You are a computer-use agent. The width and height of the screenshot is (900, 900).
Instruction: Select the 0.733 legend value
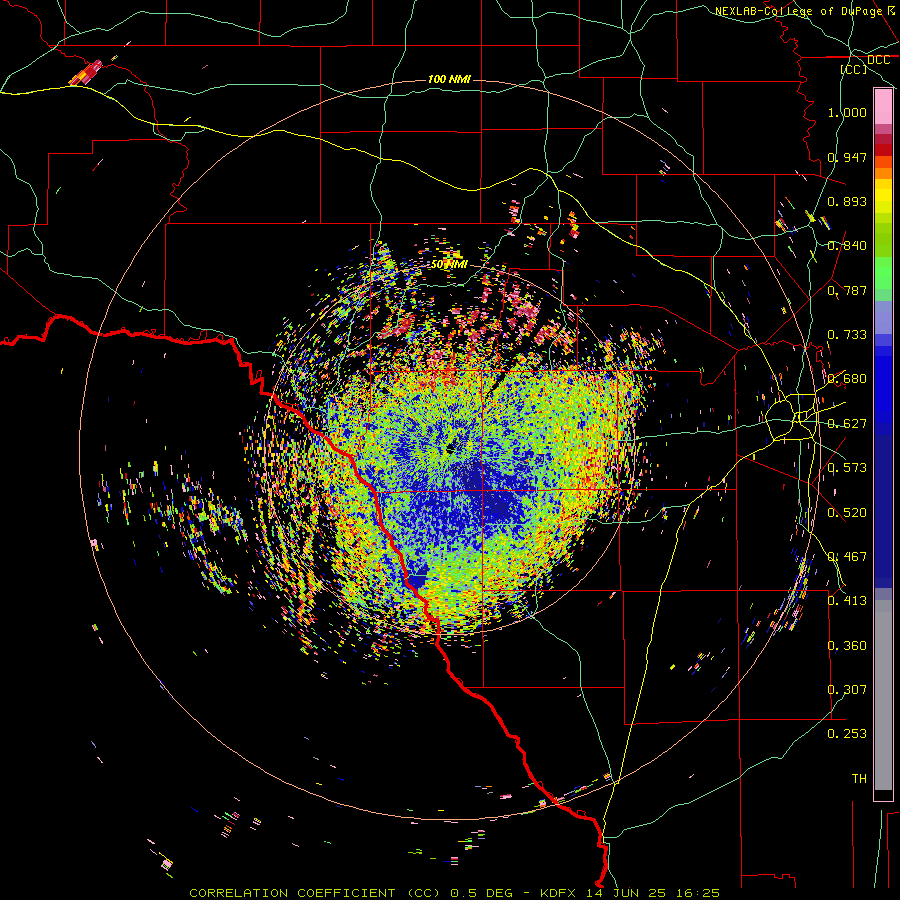[x=847, y=335]
